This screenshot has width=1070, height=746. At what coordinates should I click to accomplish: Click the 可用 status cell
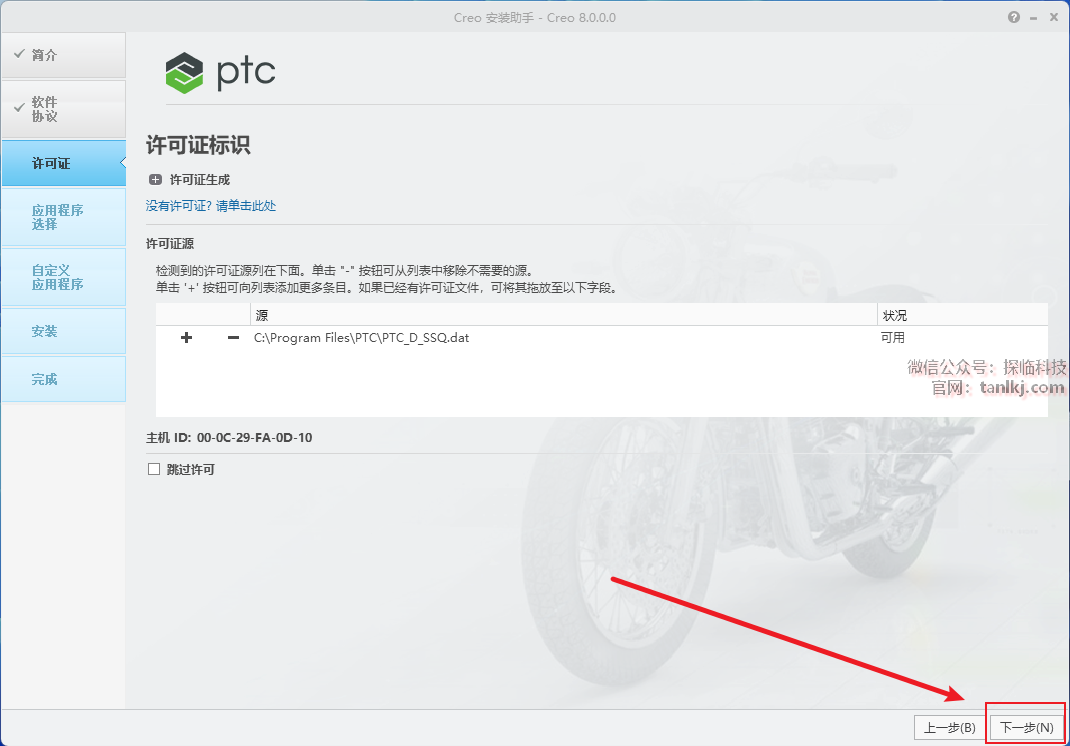click(893, 338)
